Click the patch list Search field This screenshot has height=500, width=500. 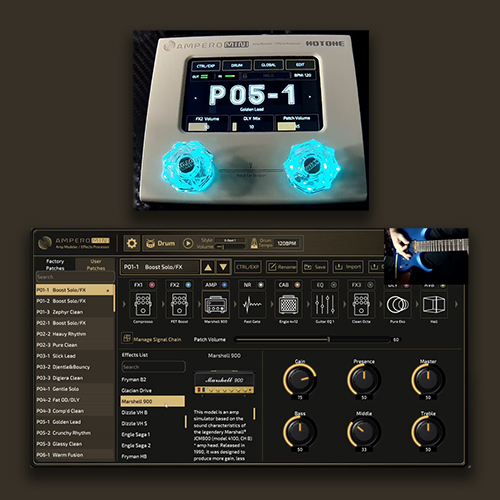click(x=75, y=277)
